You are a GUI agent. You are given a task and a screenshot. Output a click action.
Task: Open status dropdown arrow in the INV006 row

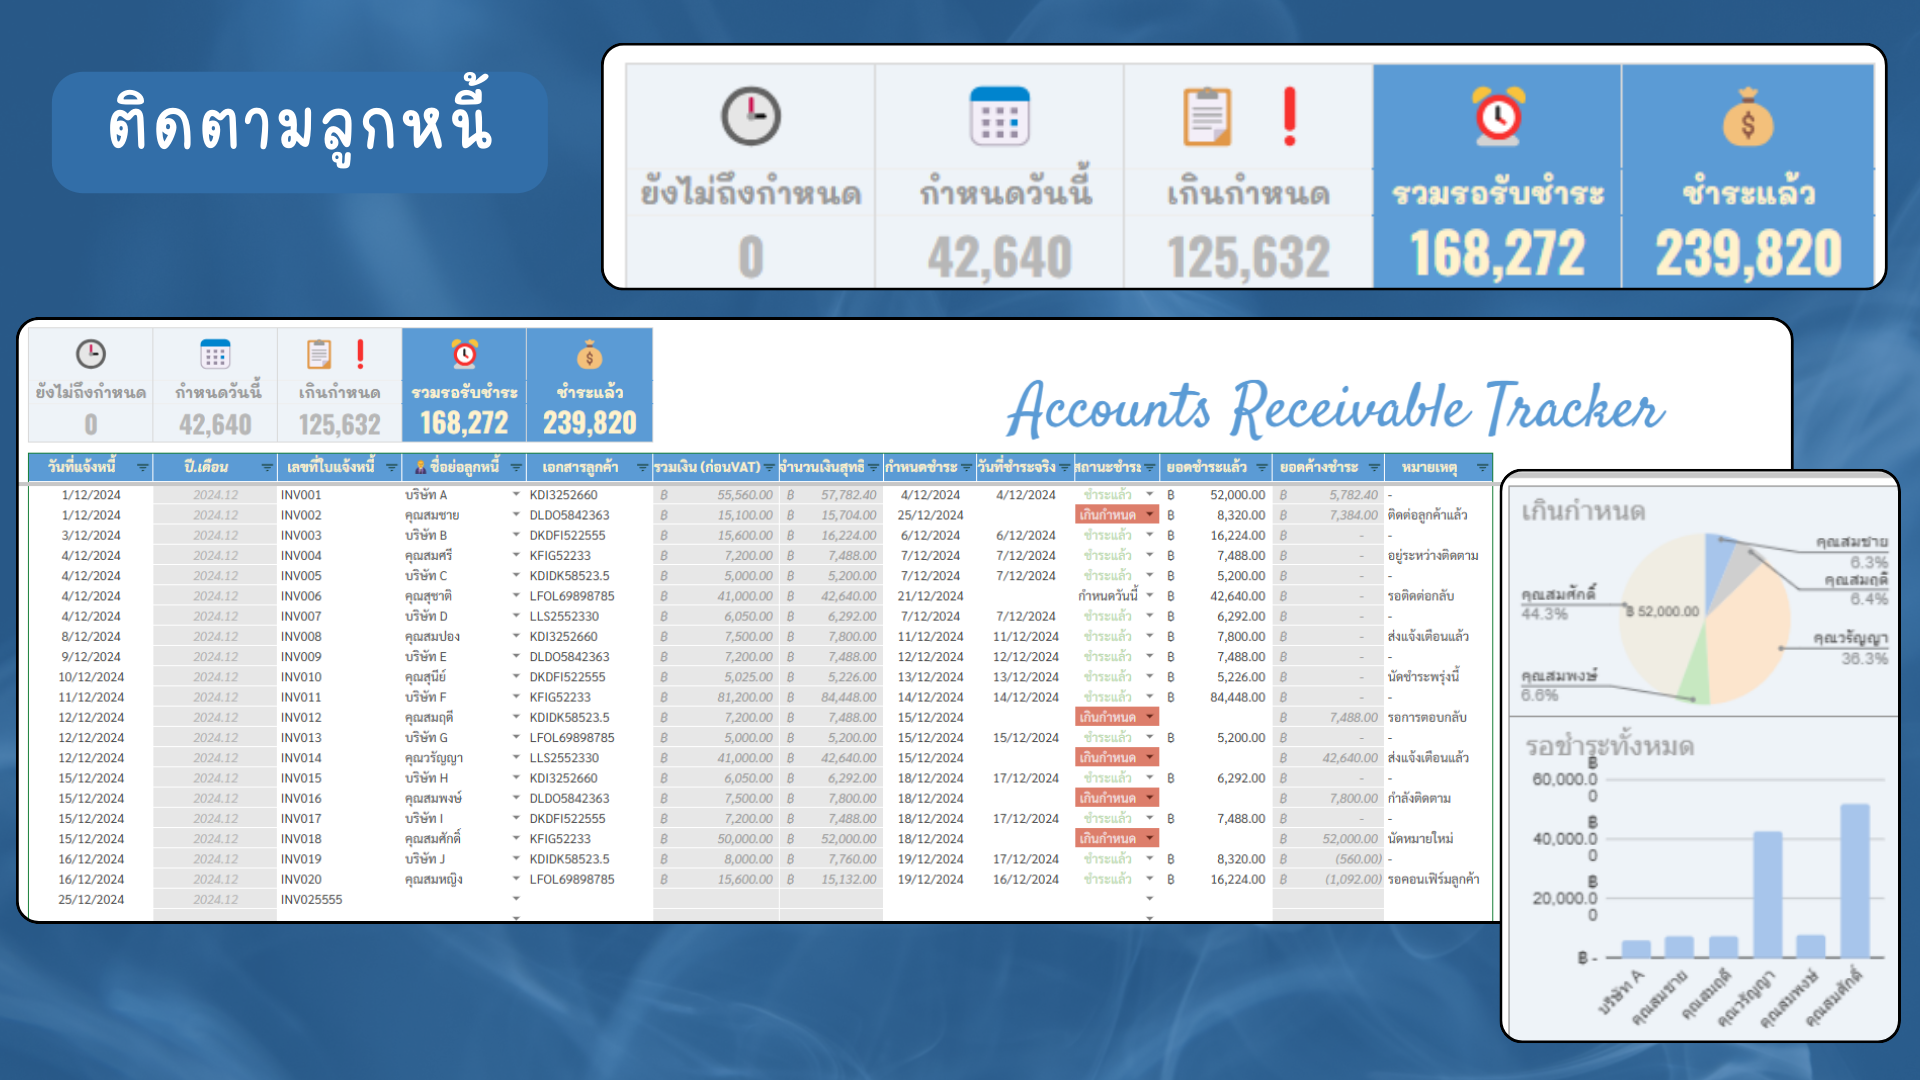coord(1150,595)
